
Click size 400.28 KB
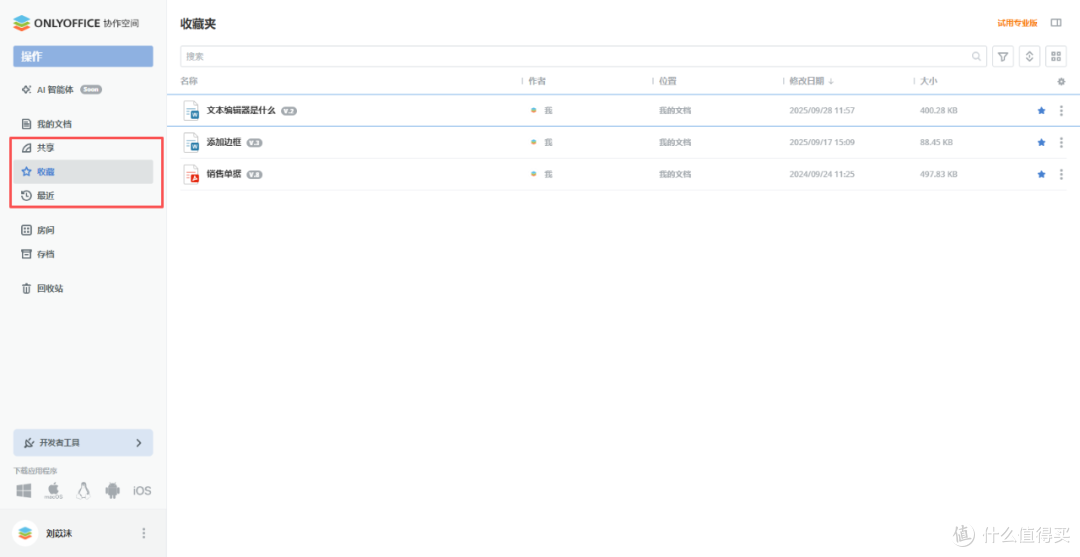(x=938, y=110)
